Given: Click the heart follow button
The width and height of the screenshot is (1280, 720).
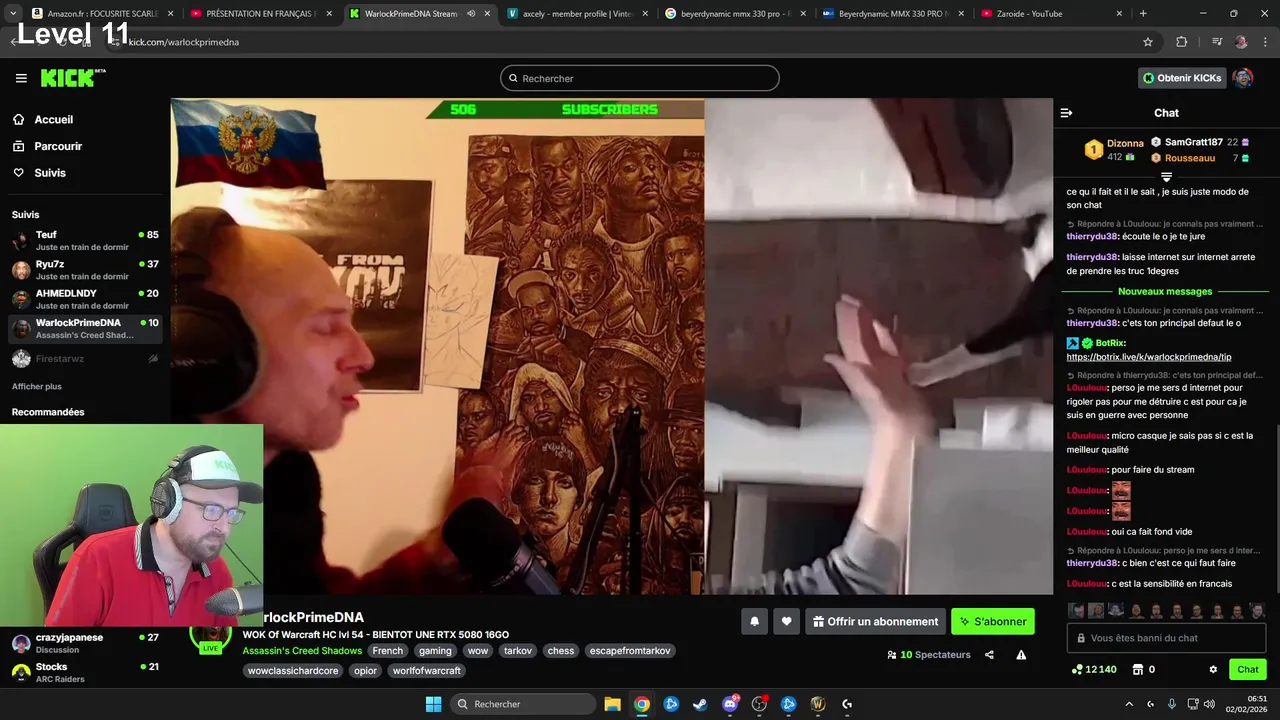Looking at the screenshot, I should tap(786, 621).
